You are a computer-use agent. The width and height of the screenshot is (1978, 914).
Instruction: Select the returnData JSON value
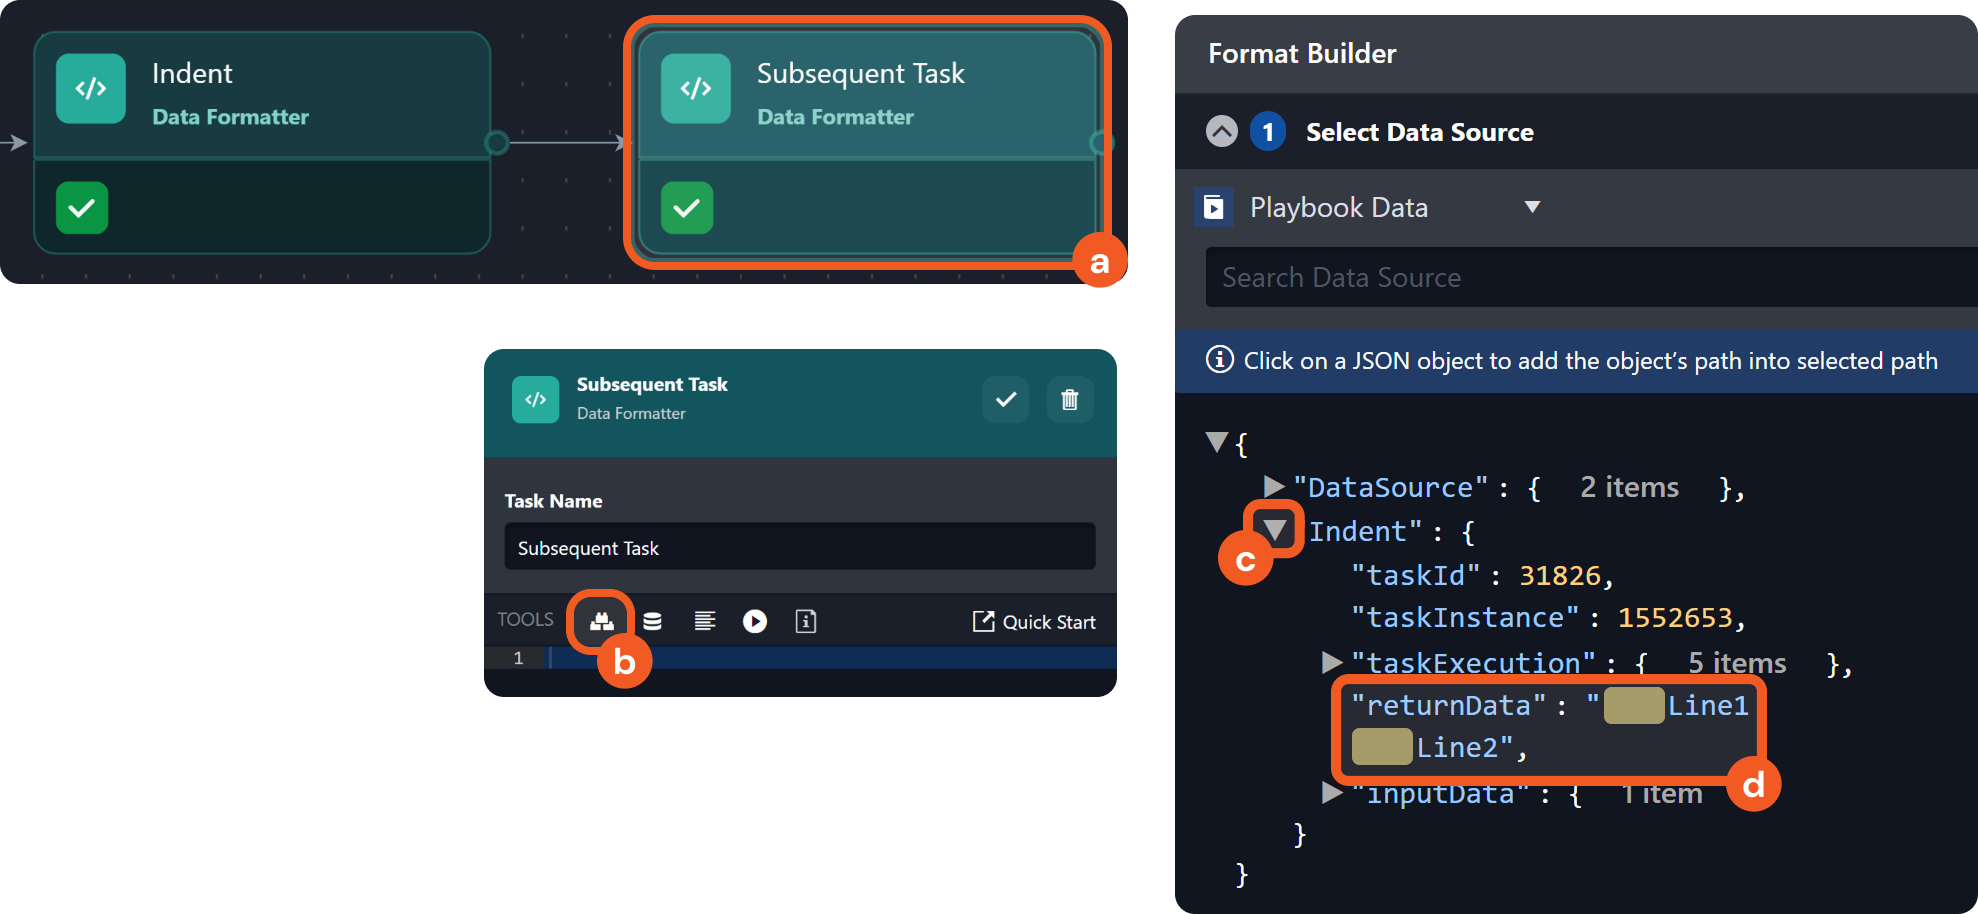click(1548, 726)
